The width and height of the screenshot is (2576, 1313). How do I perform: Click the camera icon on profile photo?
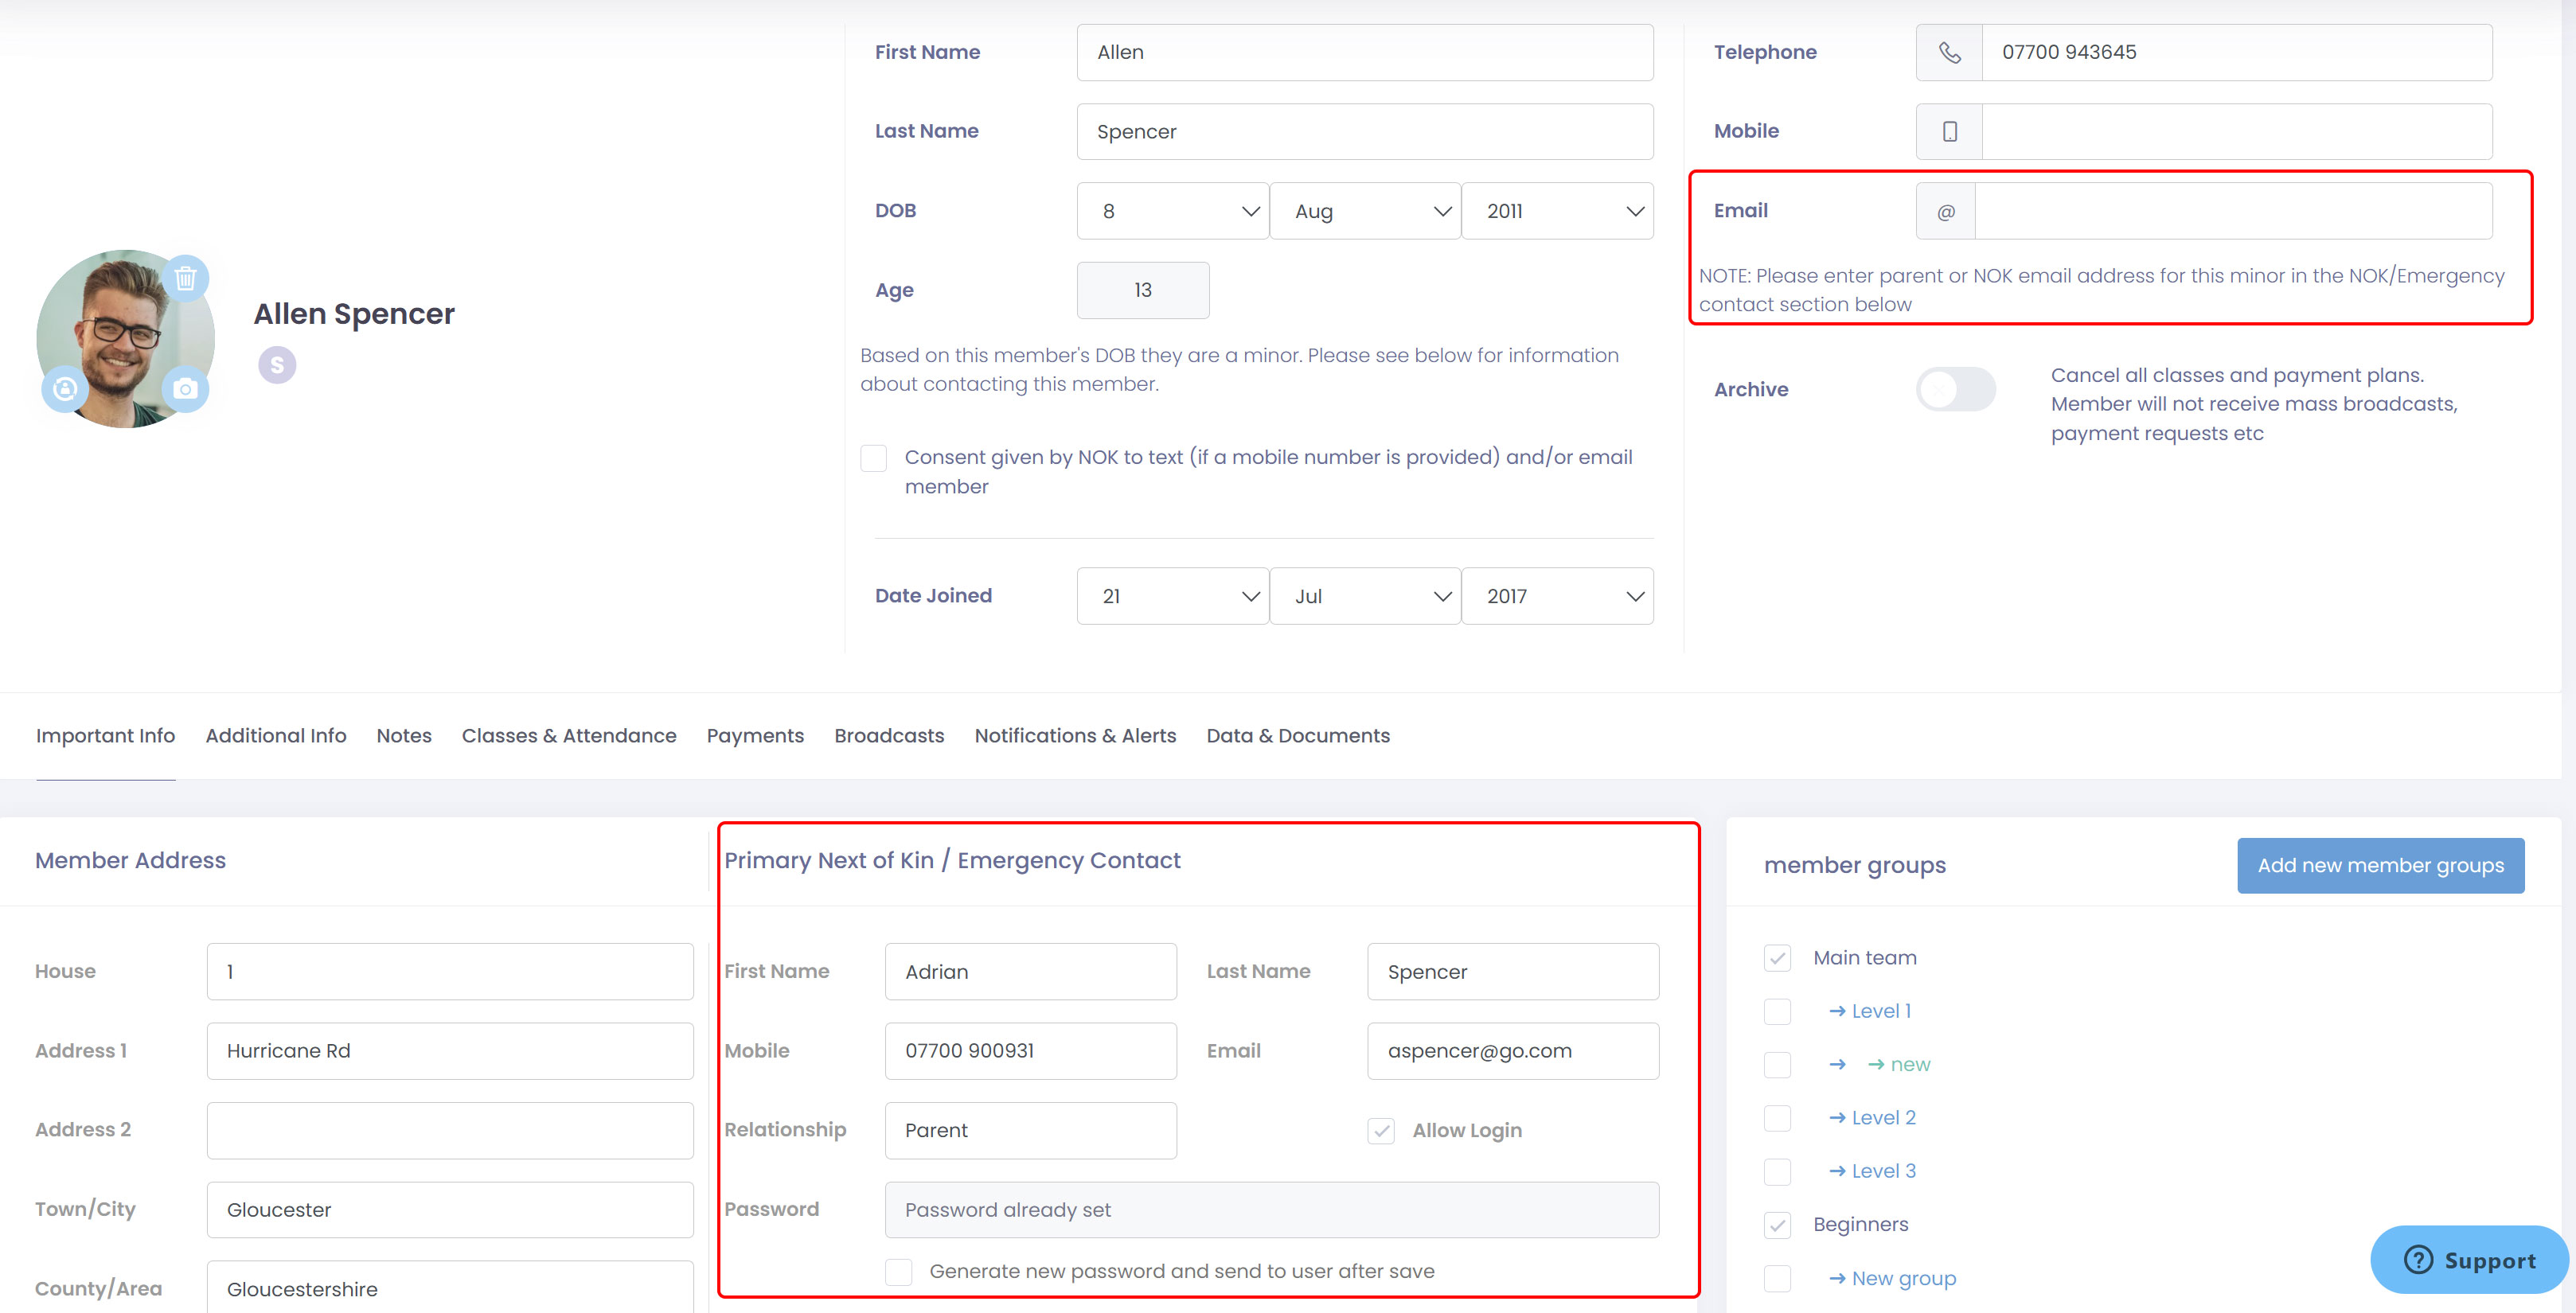pos(185,389)
